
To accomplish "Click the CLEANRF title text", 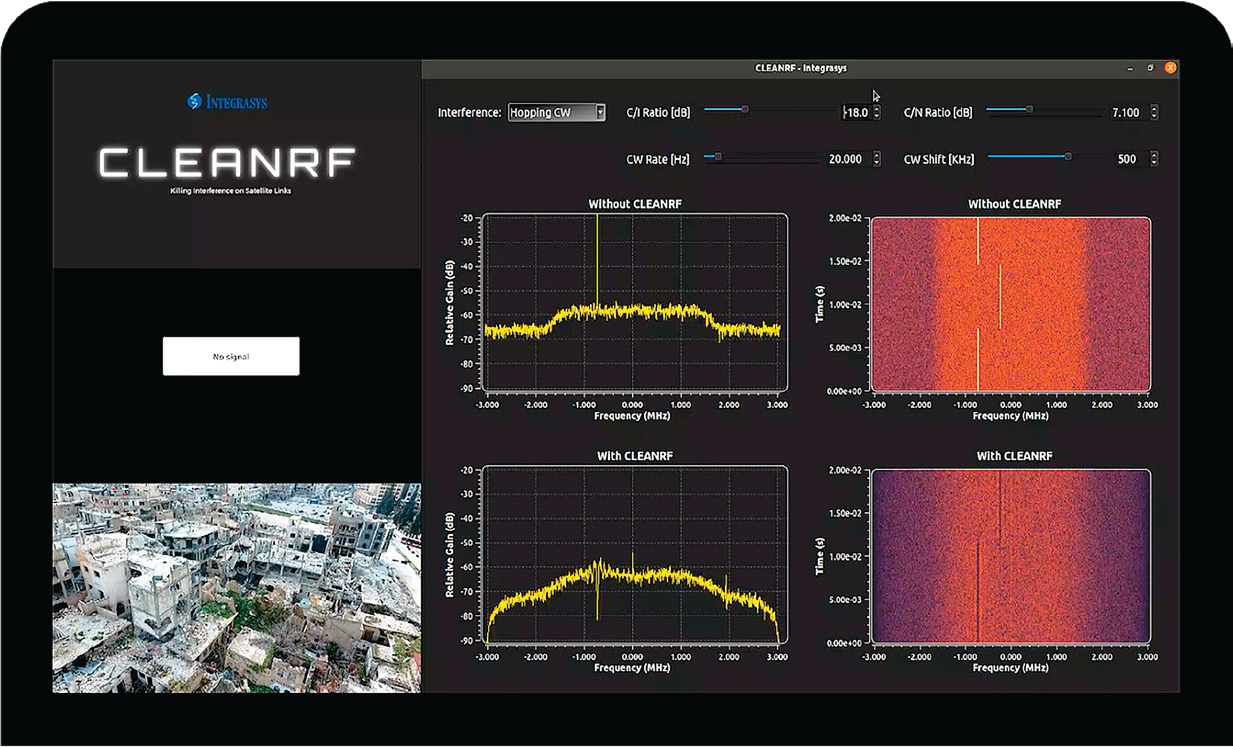I will click(227, 163).
